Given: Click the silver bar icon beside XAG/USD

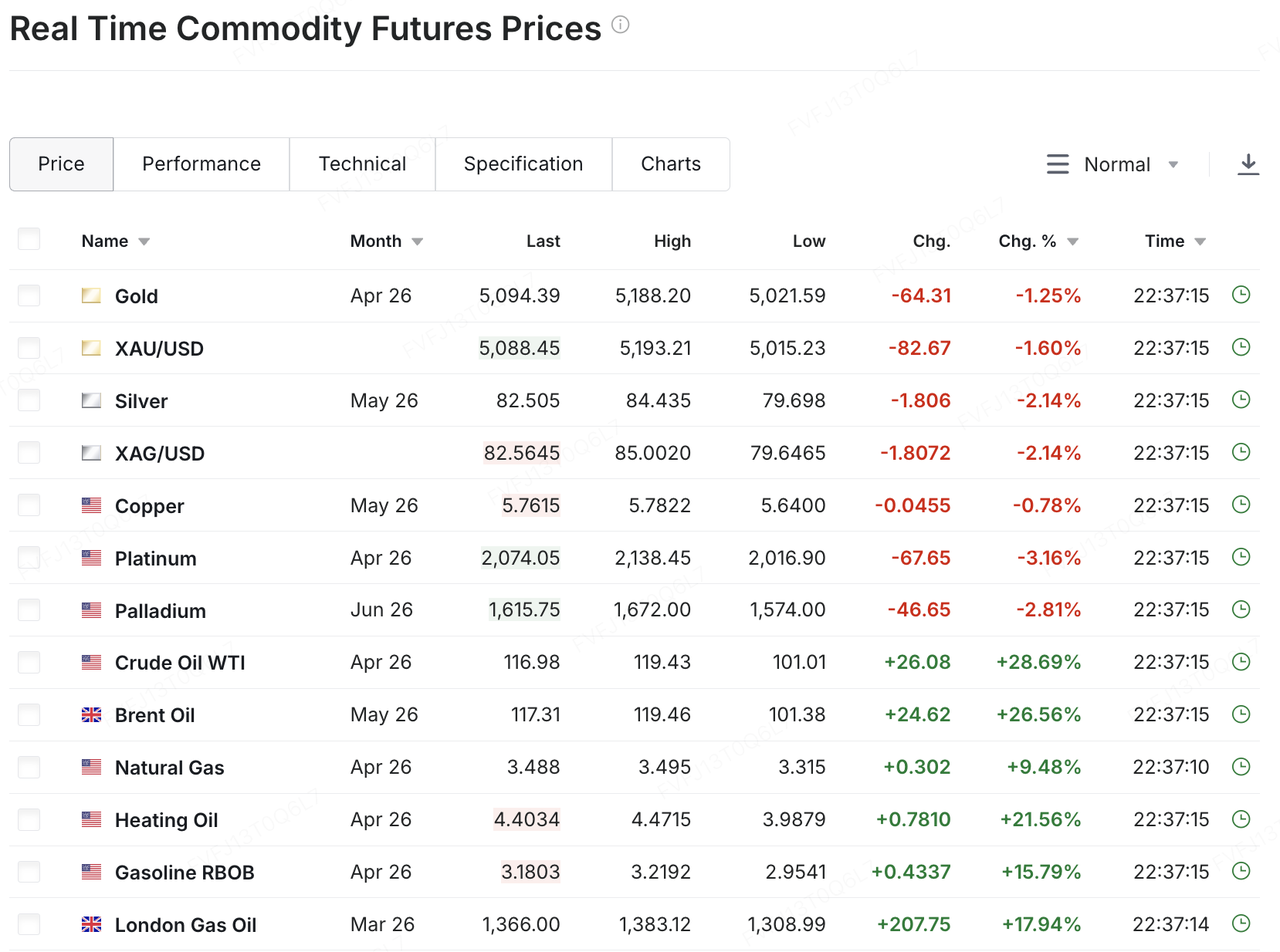Looking at the screenshot, I should pyautogui.click(x=92, y=453).
